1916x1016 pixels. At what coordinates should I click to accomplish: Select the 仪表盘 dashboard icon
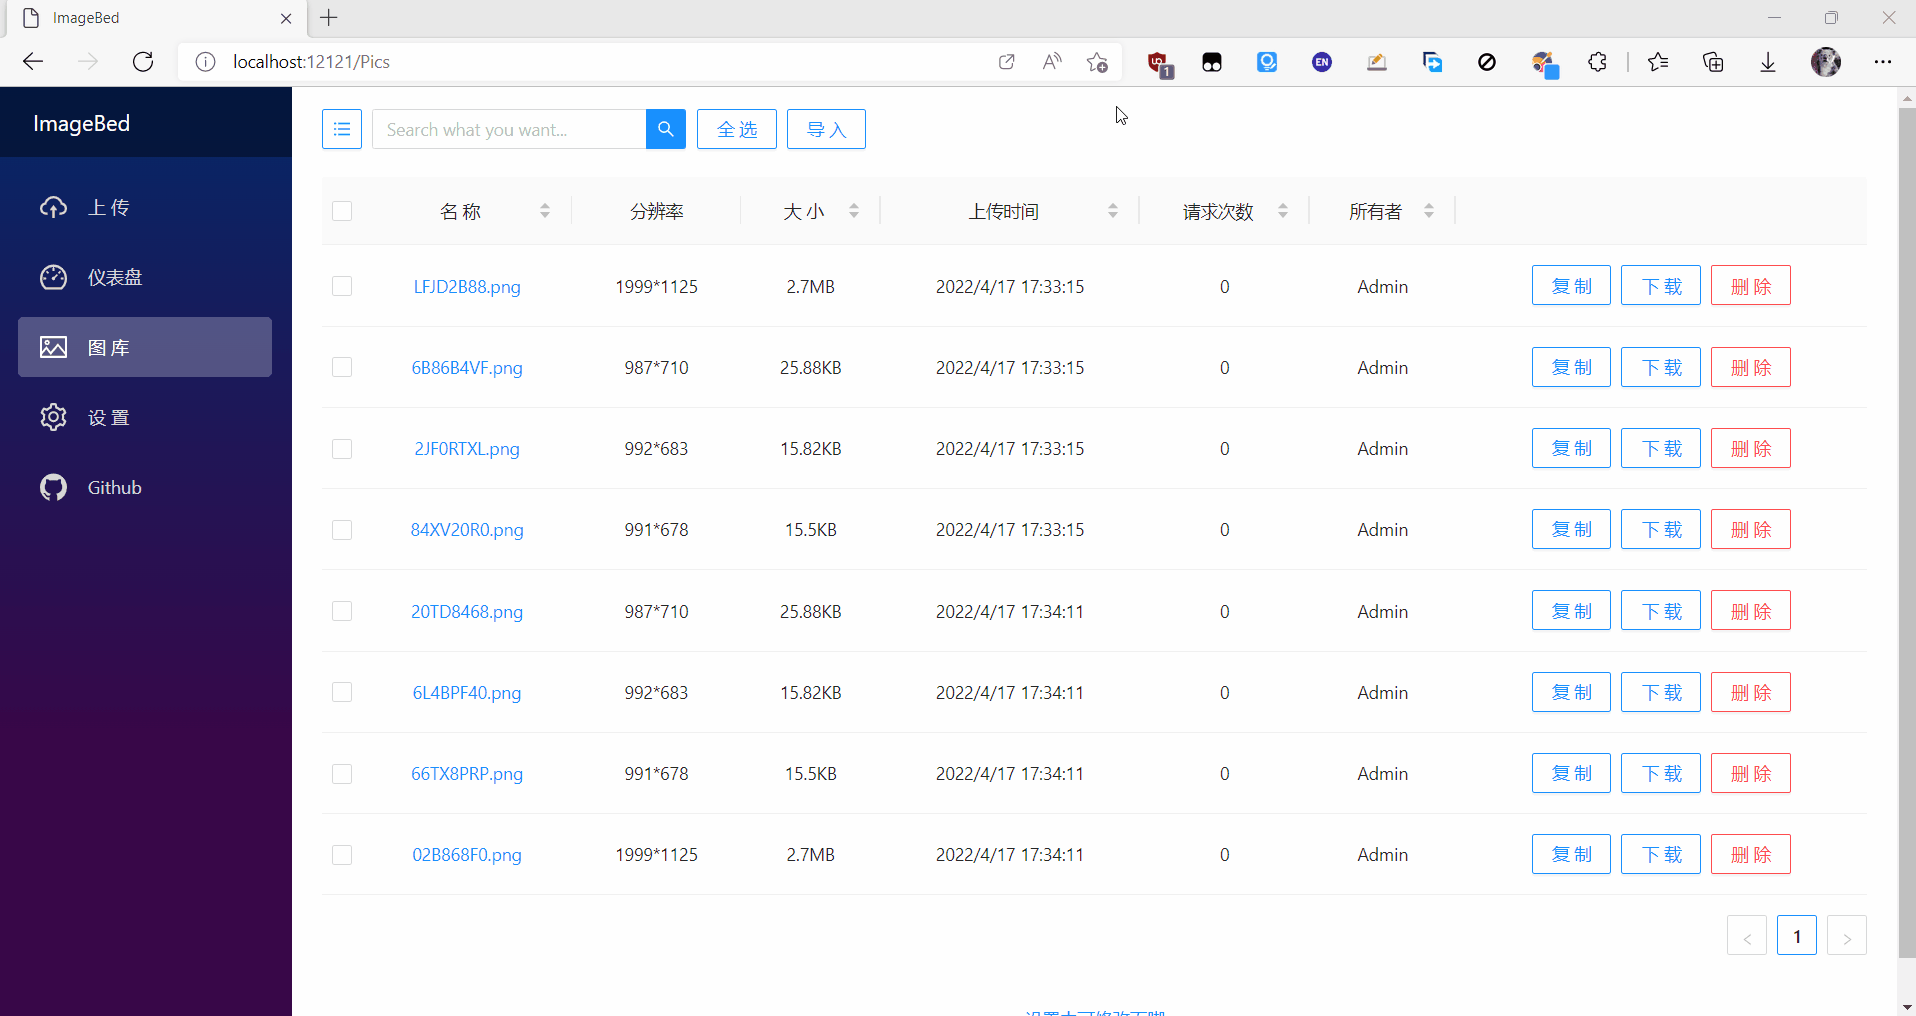(53, 277)
